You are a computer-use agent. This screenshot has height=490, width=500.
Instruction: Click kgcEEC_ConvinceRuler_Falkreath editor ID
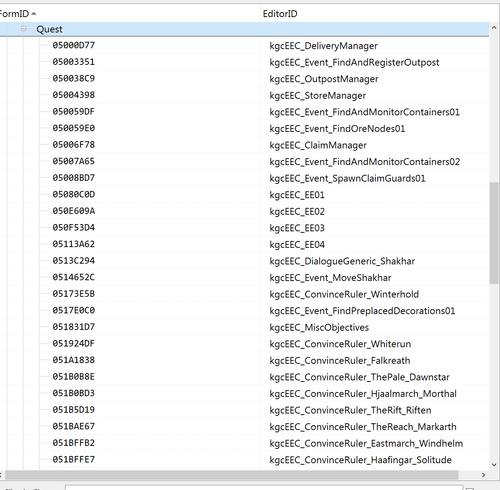pyautogui.click(x=340, y=361)
